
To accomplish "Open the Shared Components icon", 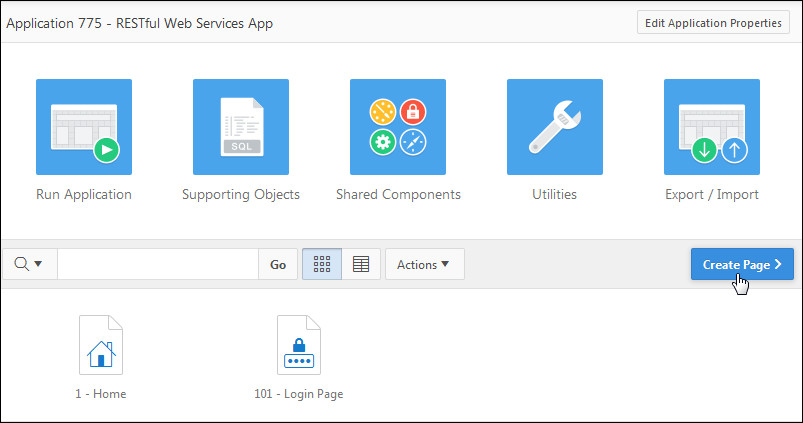I will pos(398,127).
